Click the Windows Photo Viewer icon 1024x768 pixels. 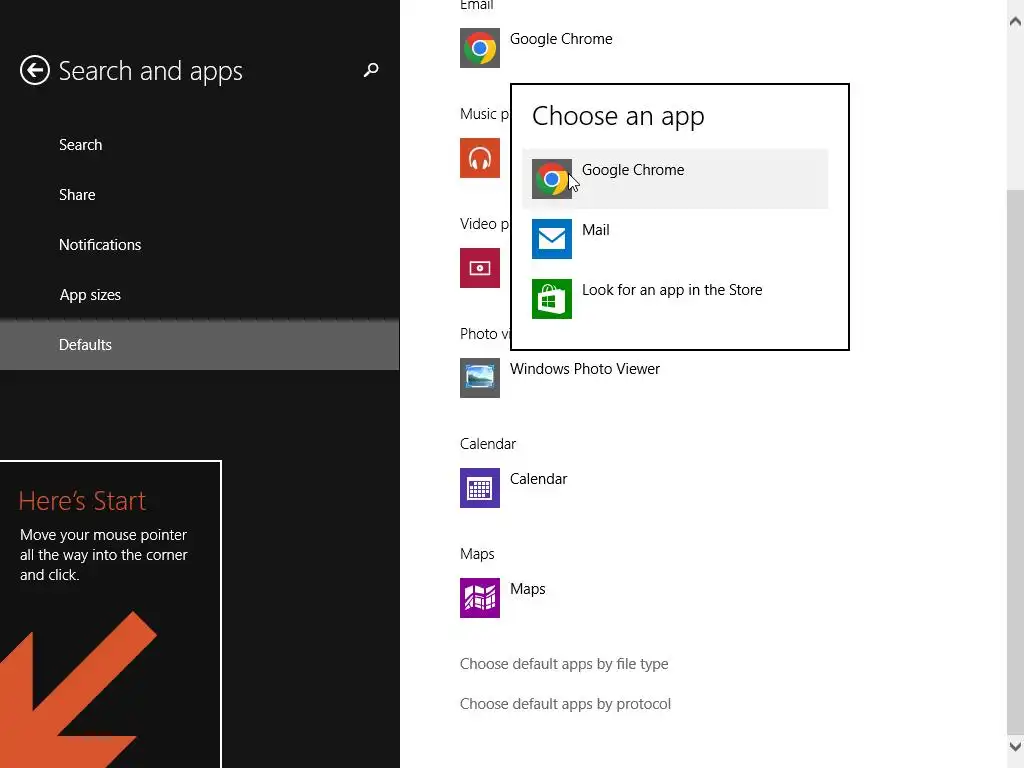479,377
